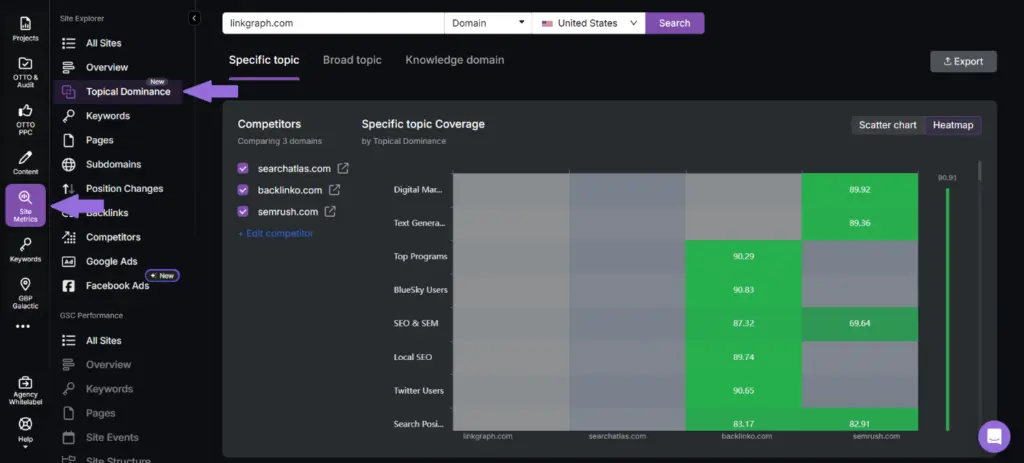Switch to the Knowledge domain tab
The image size is (1024, 463).
coord(455,60)
